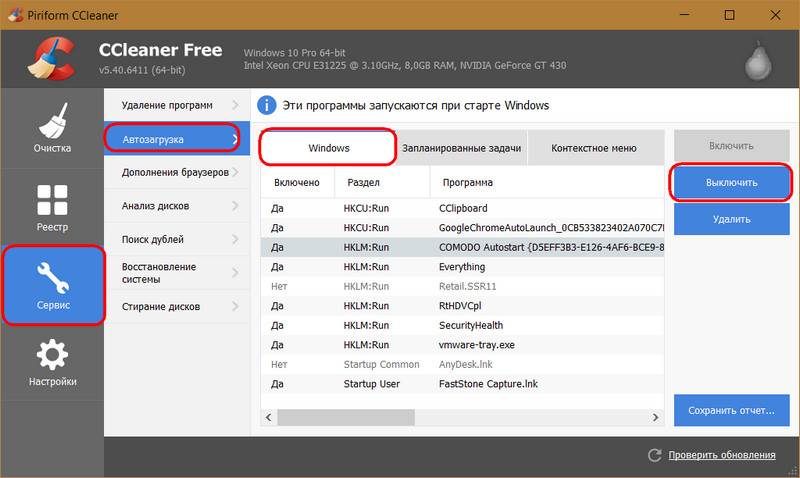Follow the Проверить обновления link

click(x=722, y=455)
